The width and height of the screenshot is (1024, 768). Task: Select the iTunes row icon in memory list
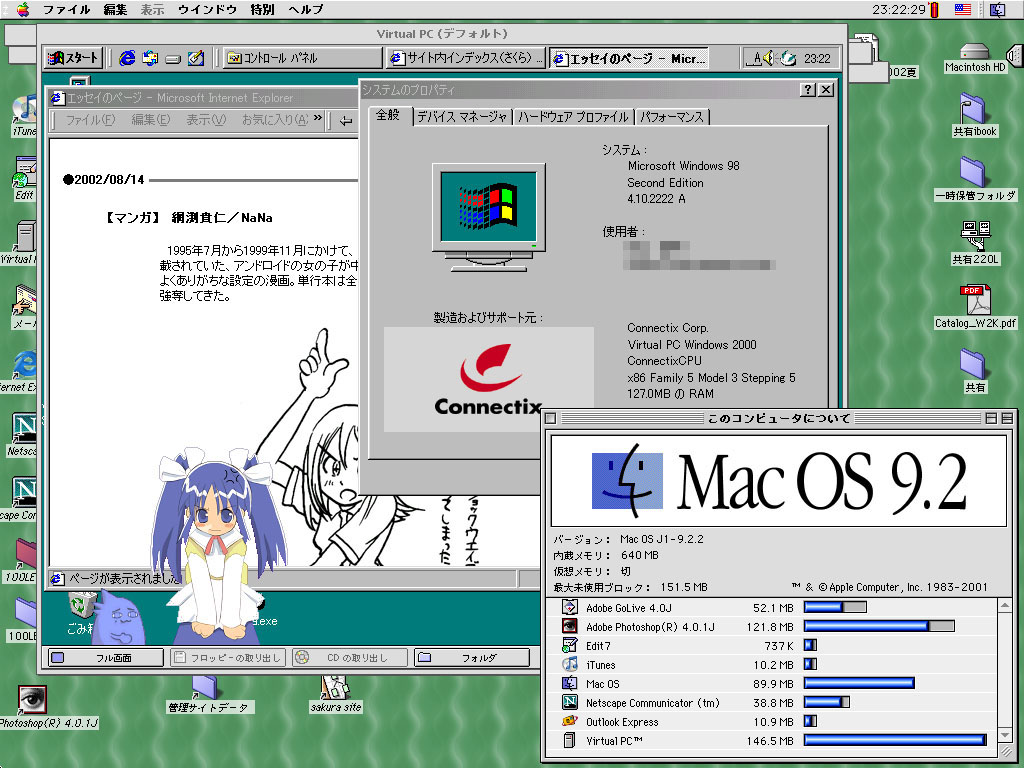tap(569, 664)
